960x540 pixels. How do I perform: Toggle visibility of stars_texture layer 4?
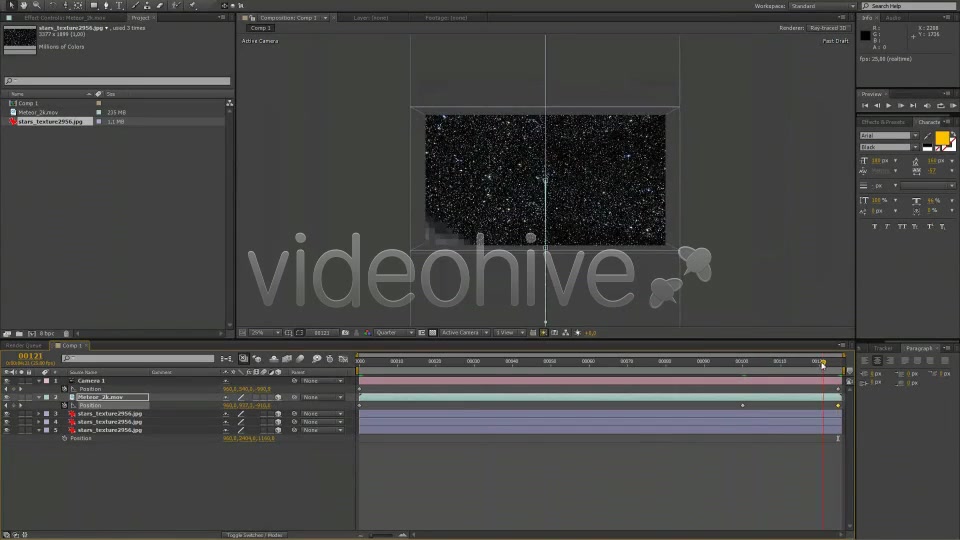(7, 422)
